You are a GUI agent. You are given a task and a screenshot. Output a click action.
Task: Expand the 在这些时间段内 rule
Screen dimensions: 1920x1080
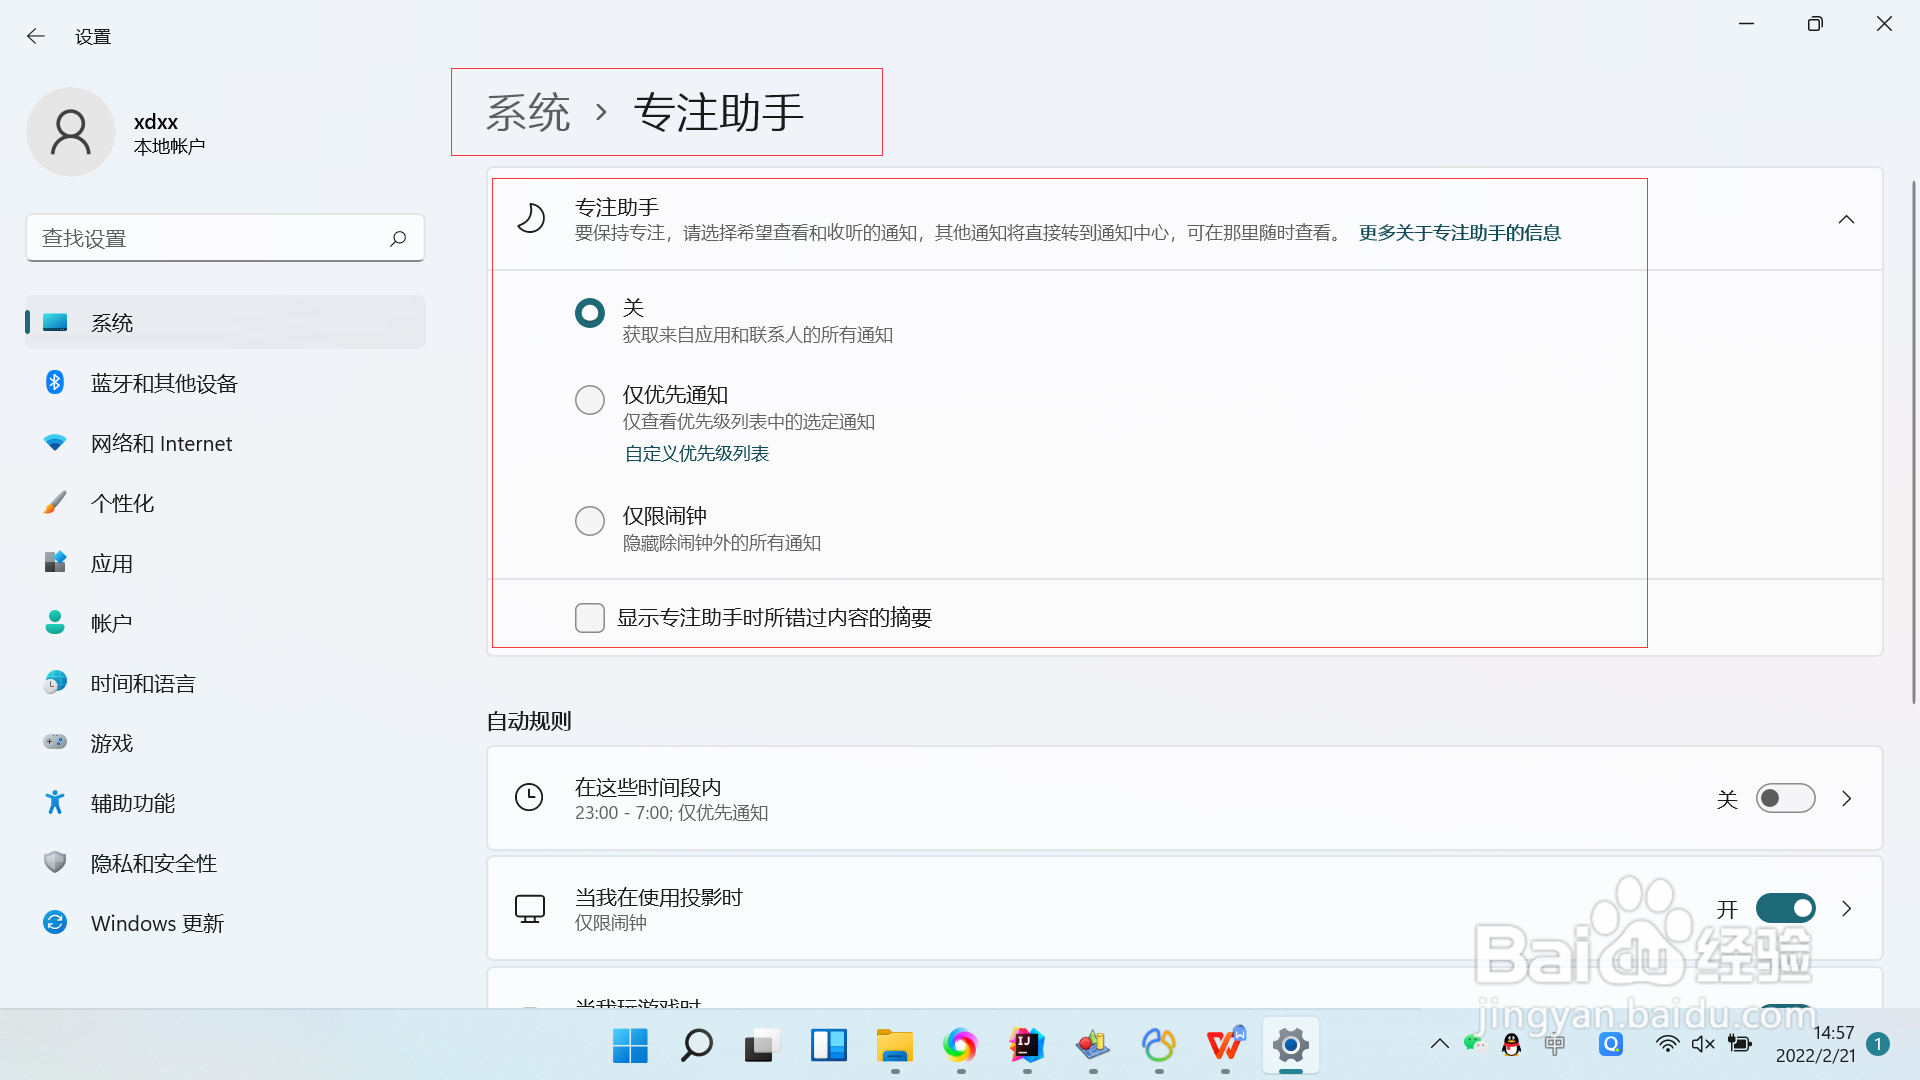pyautogui.click(x=1847, y=798)
